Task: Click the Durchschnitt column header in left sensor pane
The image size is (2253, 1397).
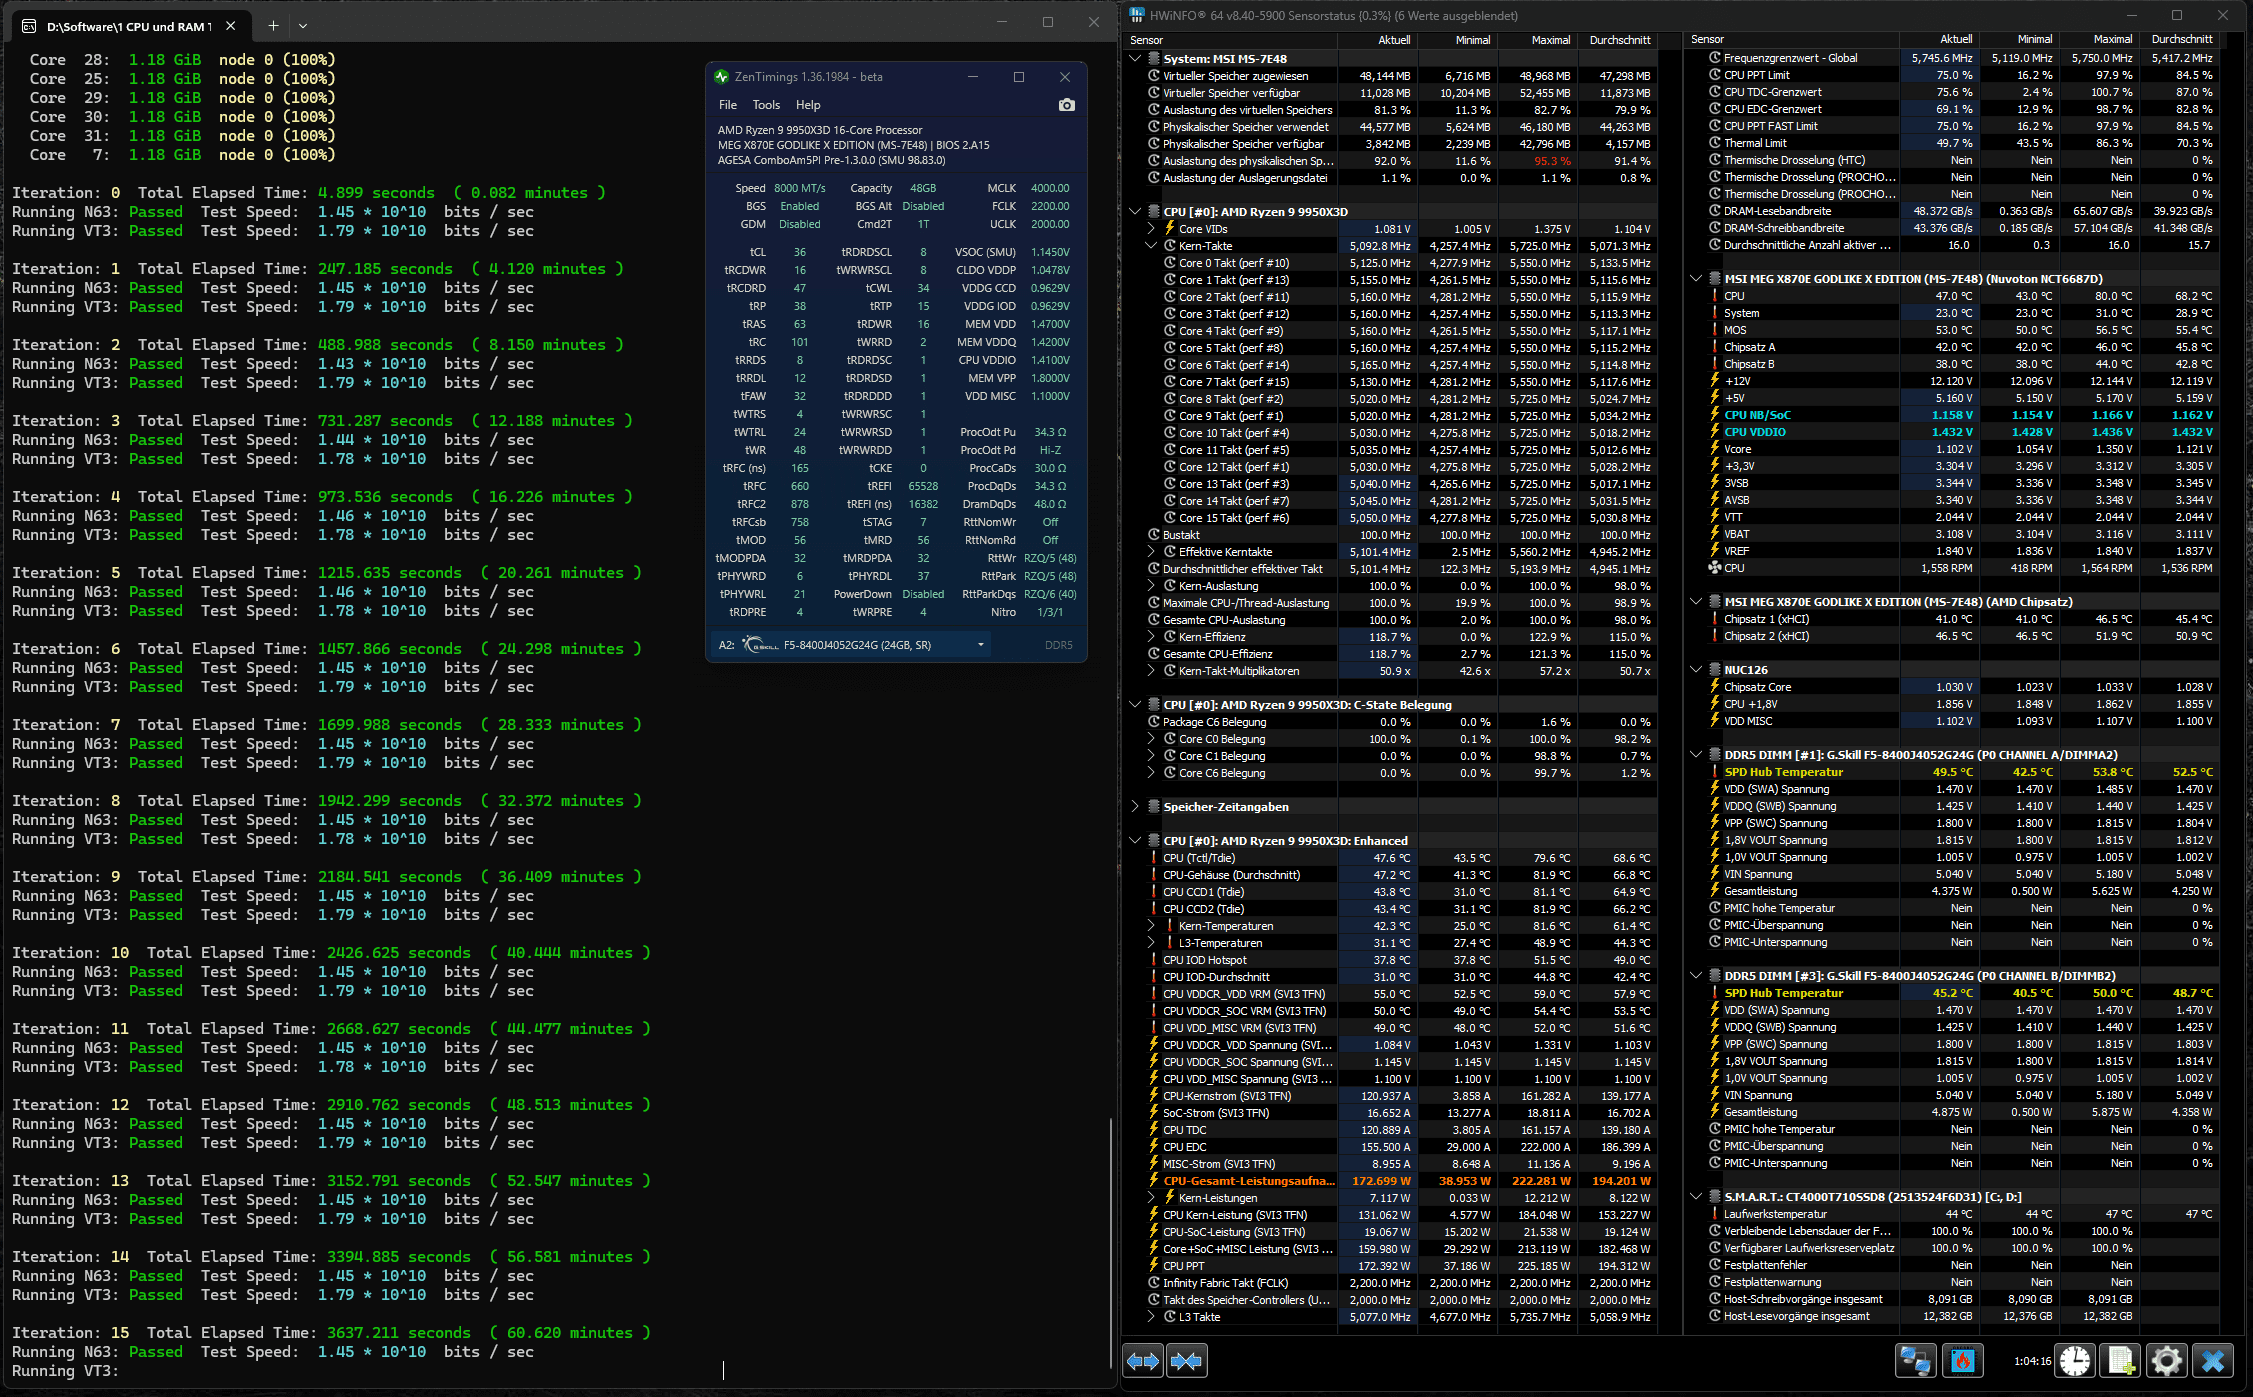Action: click(1619, 40)
